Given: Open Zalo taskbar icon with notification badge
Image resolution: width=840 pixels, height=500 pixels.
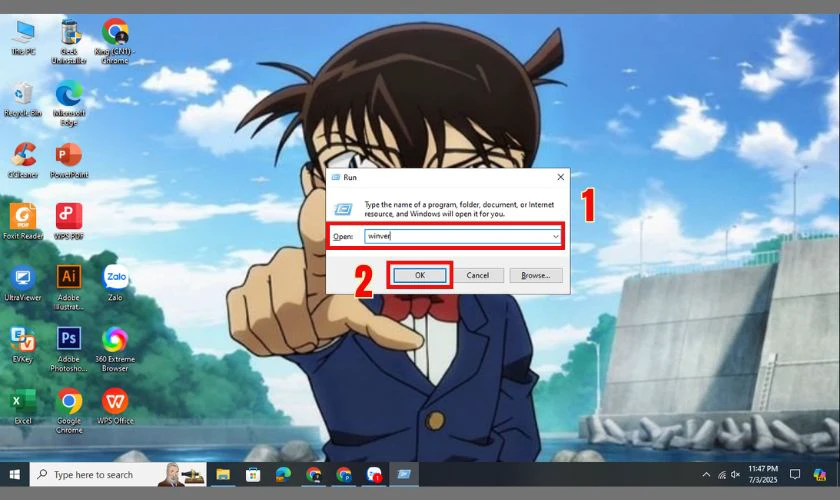Looking at the screenshot, I should [x=374, y=474].
